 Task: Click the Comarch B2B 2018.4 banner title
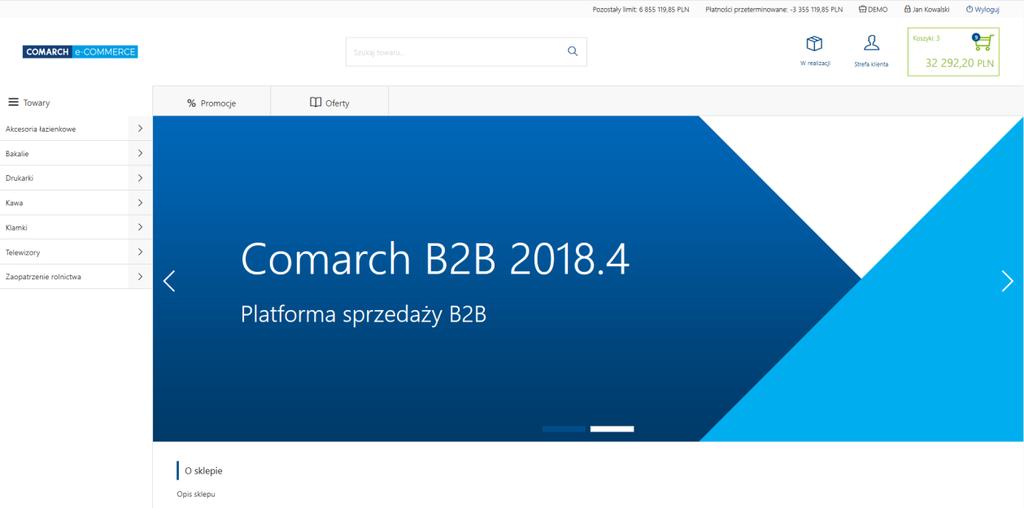pos(435,259)
